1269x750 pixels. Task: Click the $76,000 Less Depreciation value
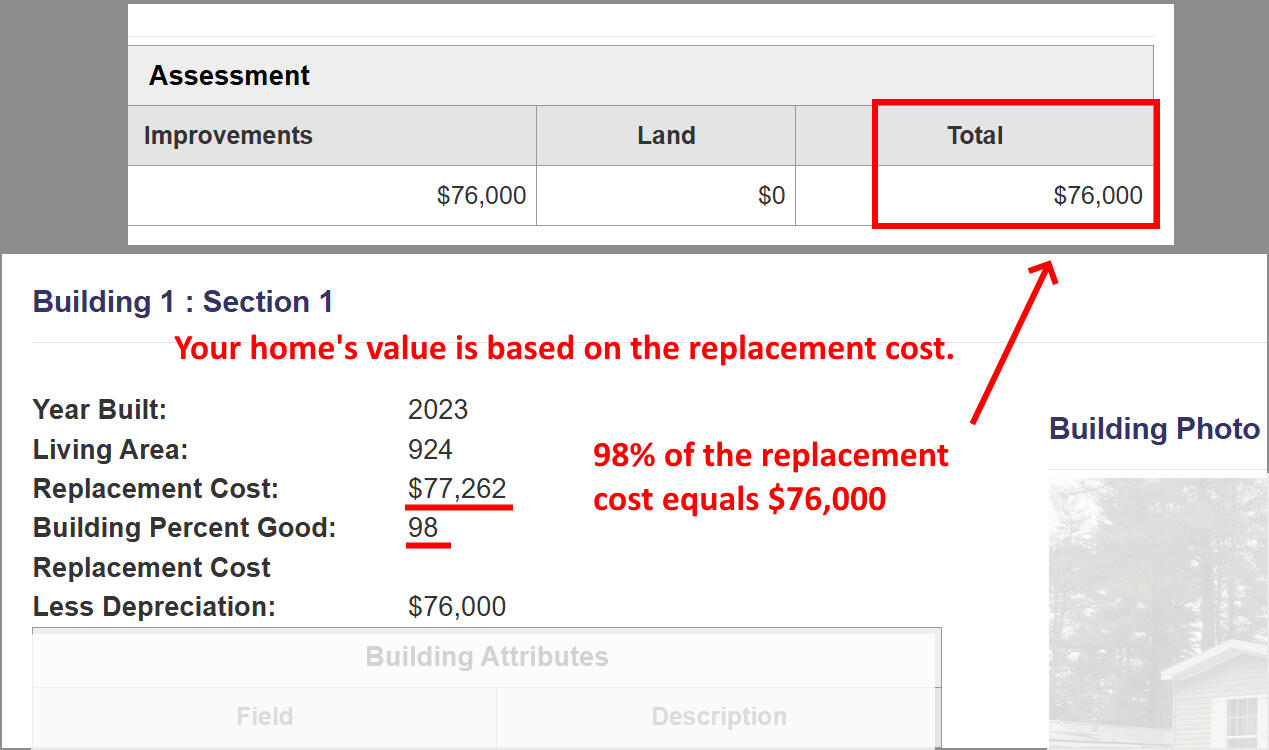pyautogui.click(x=457, y=607)
